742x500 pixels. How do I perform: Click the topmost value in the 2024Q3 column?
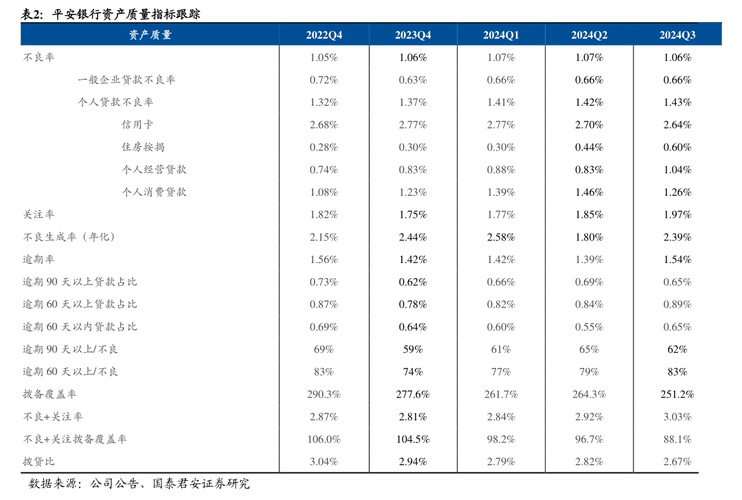tap(678, 282)
